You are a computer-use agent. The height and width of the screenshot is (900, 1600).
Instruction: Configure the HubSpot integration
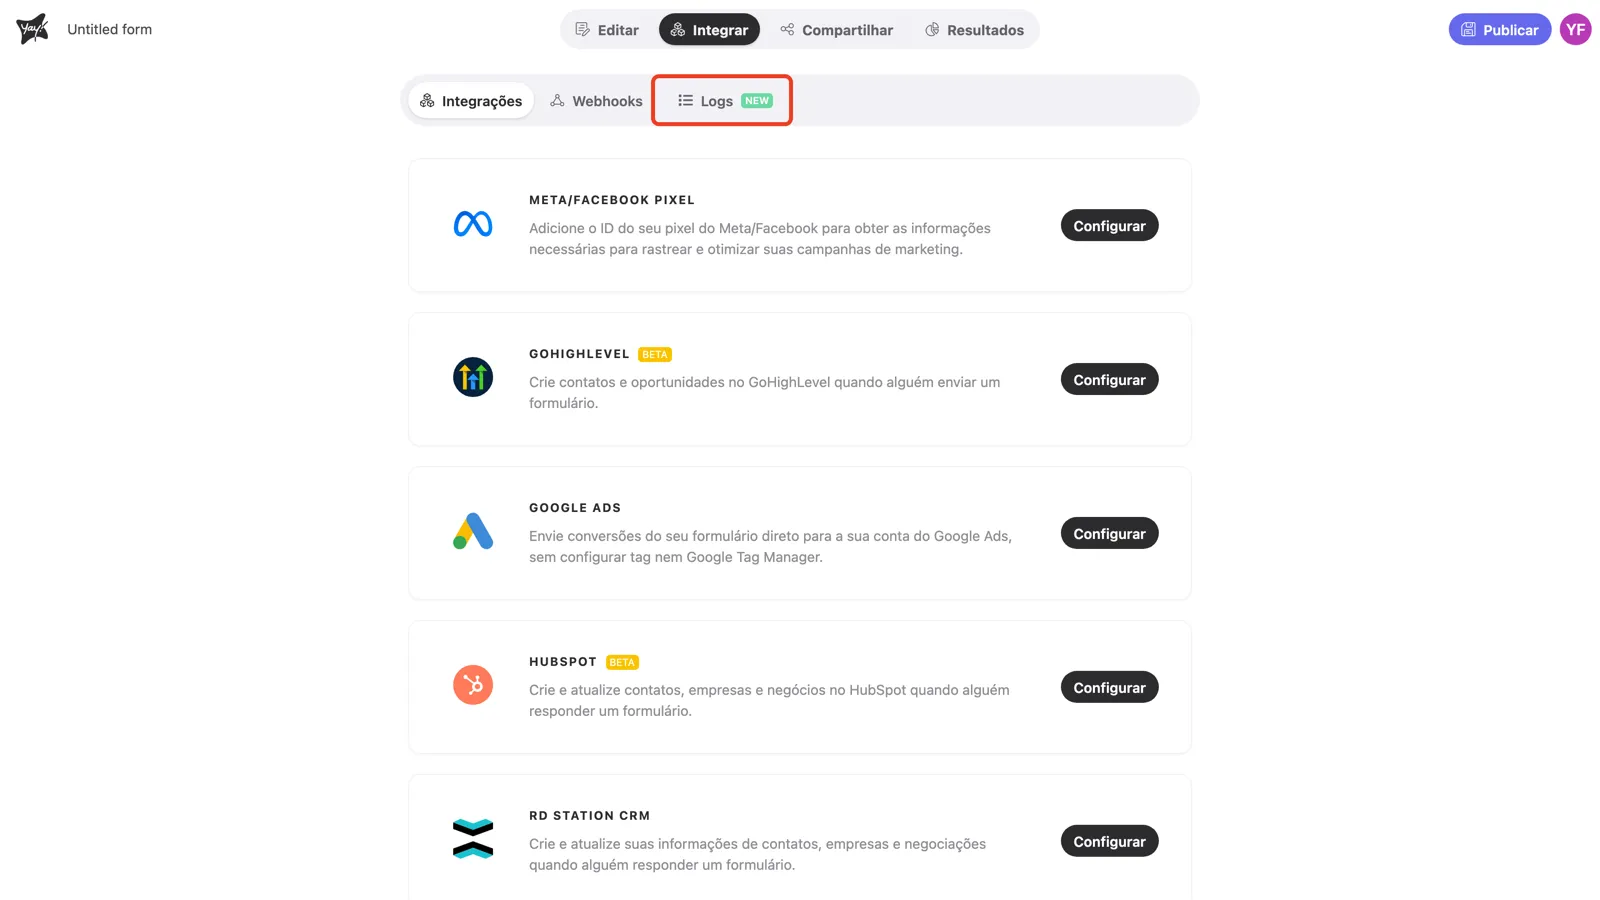point(1109,688)
